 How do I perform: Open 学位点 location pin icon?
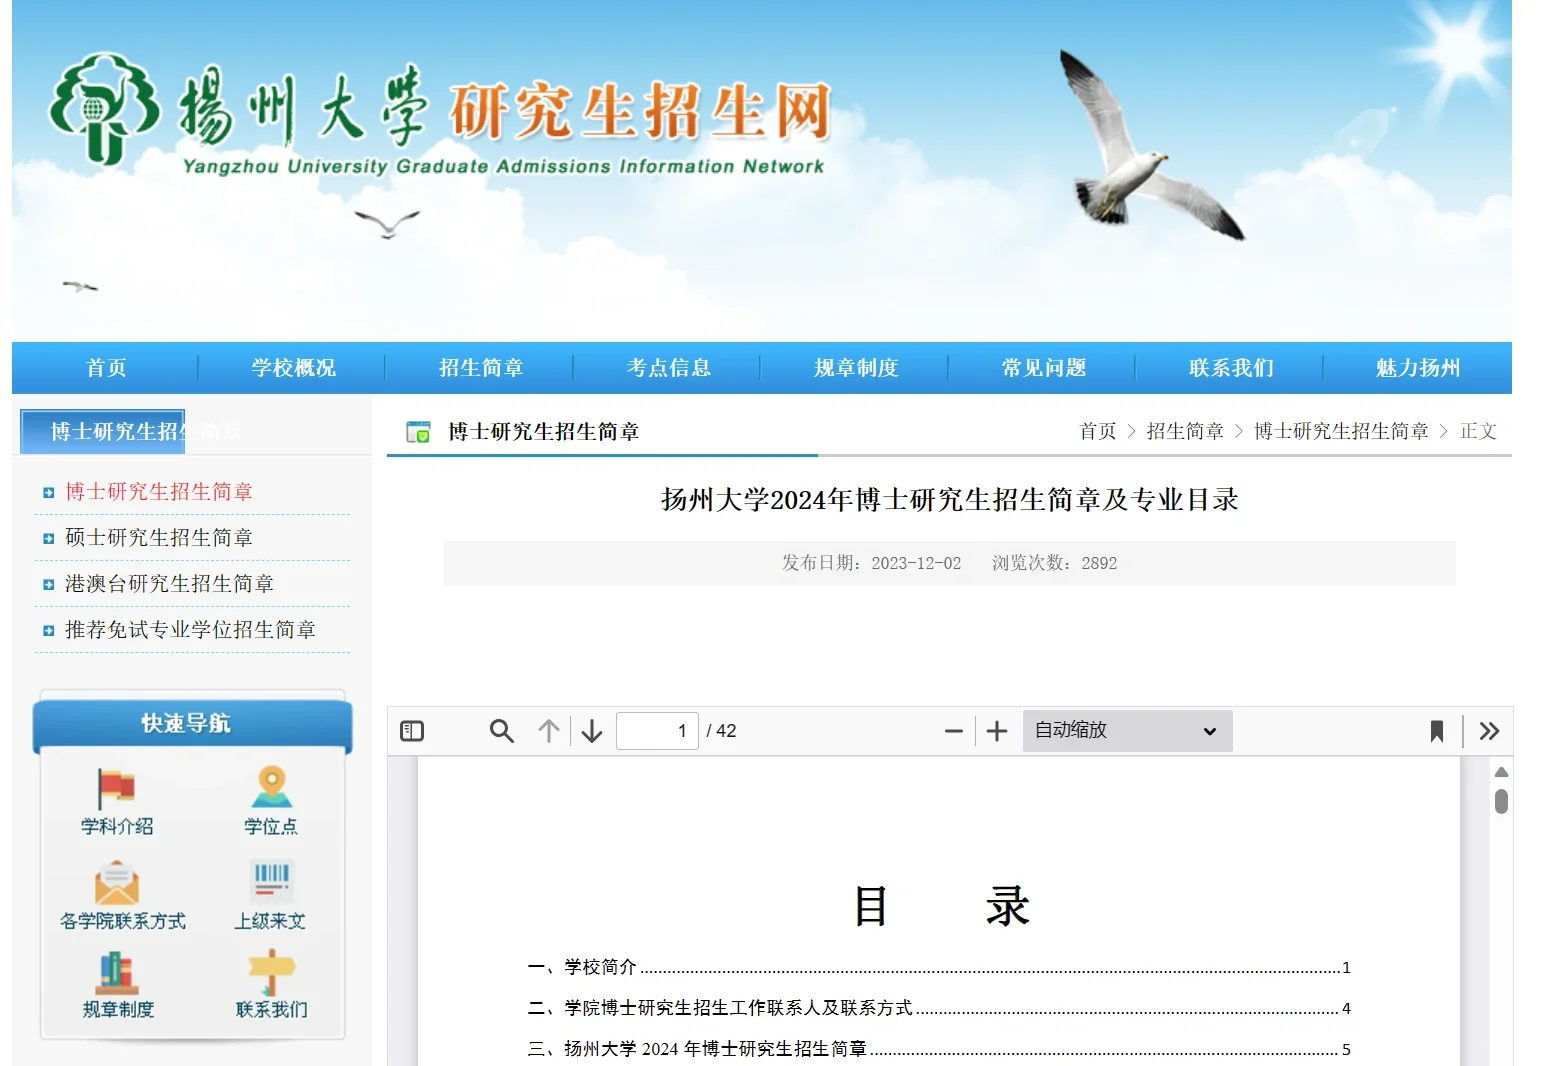point(272,786)
